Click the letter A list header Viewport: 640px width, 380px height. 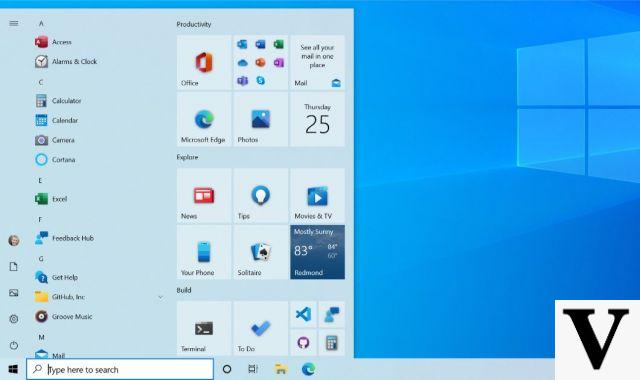click(x=41, y=24)
